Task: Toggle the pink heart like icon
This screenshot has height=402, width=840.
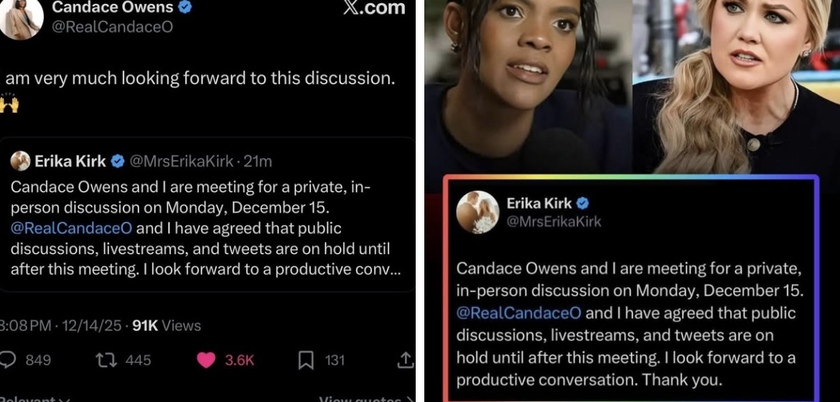Action: click(206, 360)
